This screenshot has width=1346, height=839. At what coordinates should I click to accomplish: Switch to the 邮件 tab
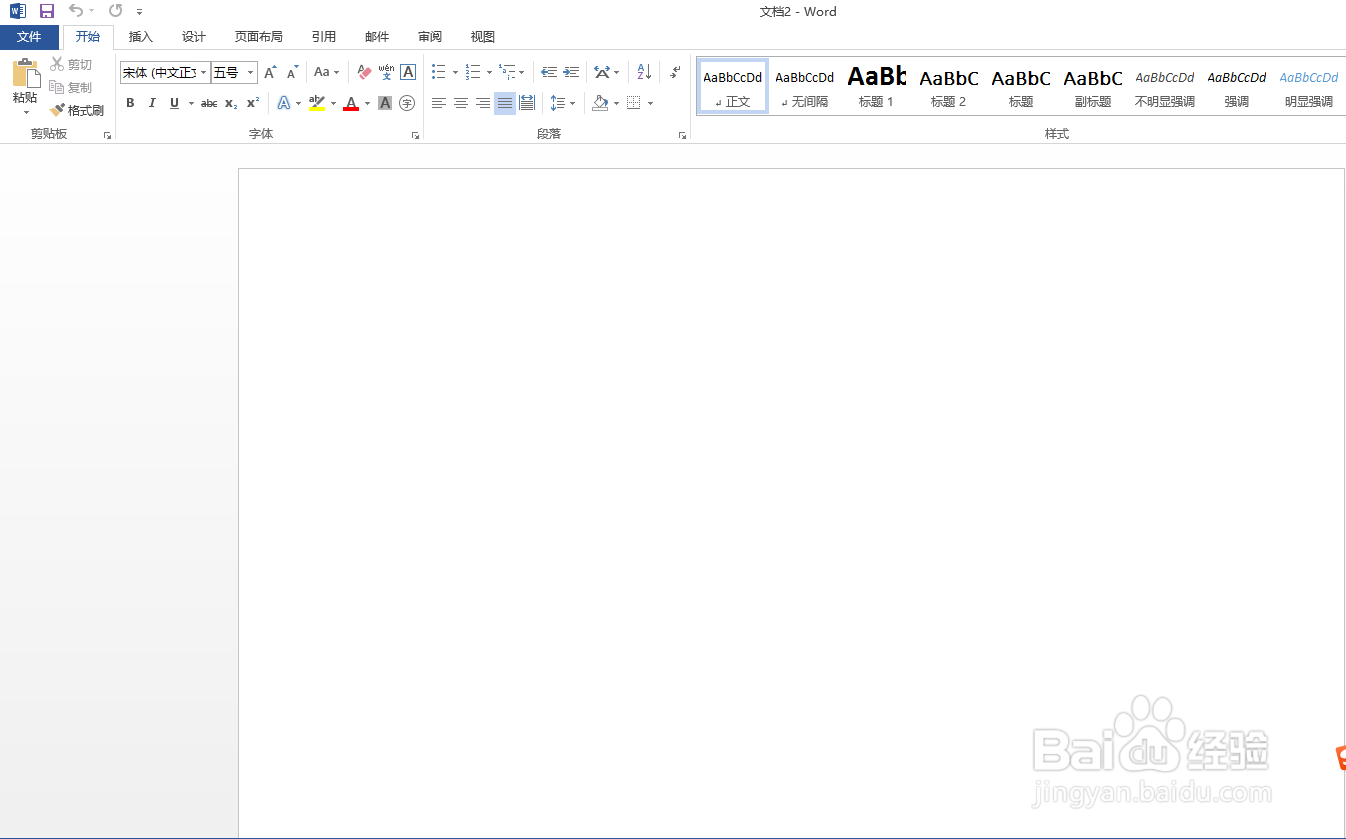[x=377, y=37]
